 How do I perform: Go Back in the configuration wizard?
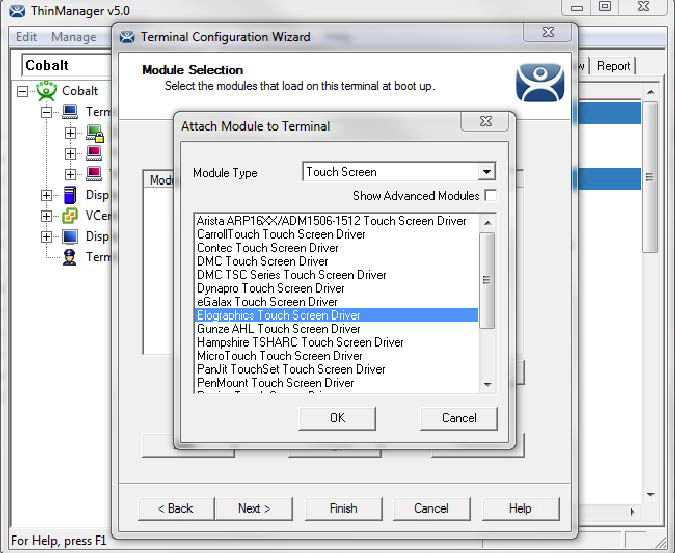point(176,509)
